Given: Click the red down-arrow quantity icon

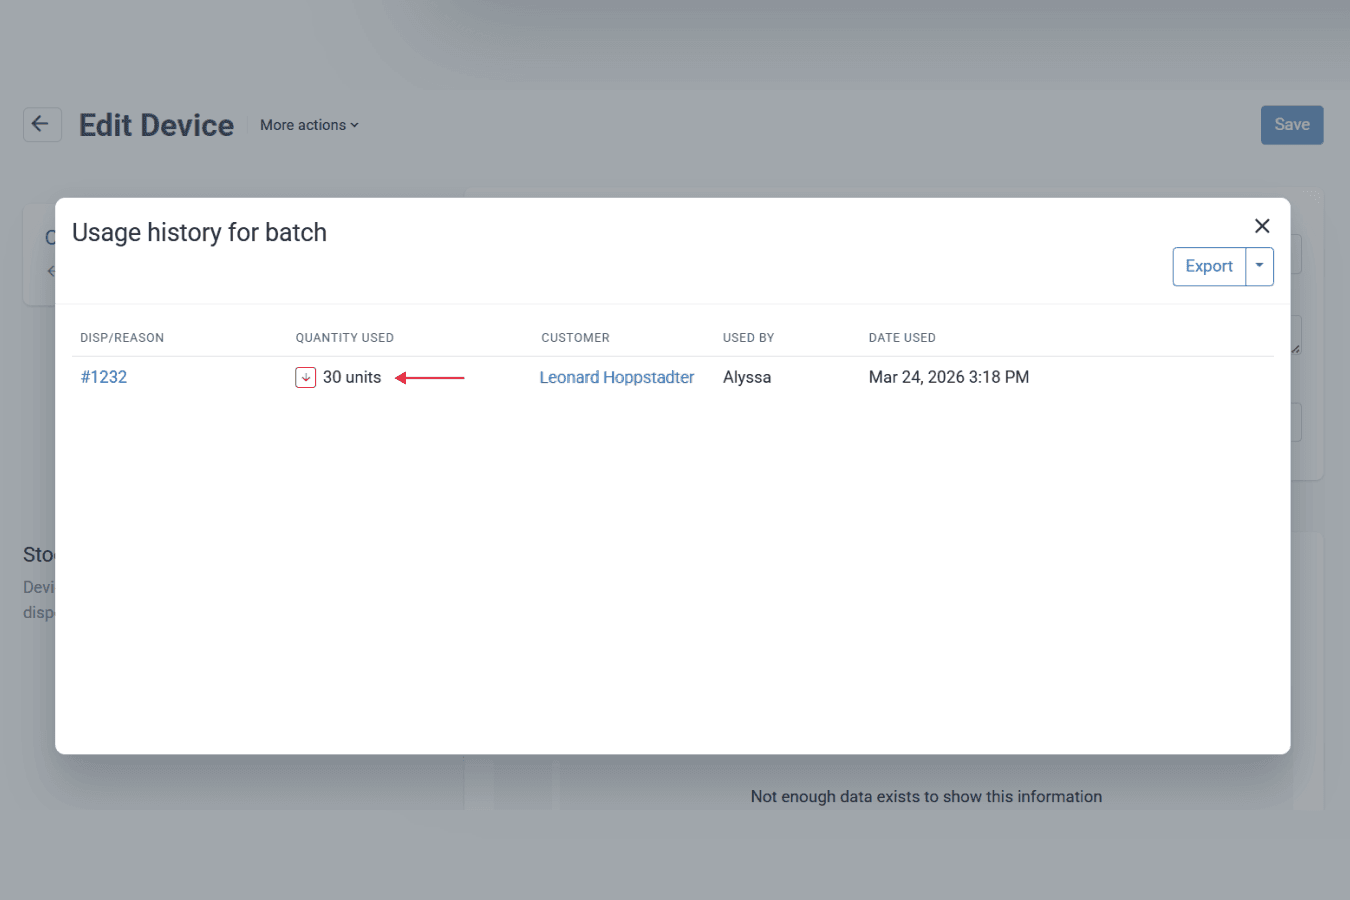Looking at the screenshot, I should tap(306, 377).
